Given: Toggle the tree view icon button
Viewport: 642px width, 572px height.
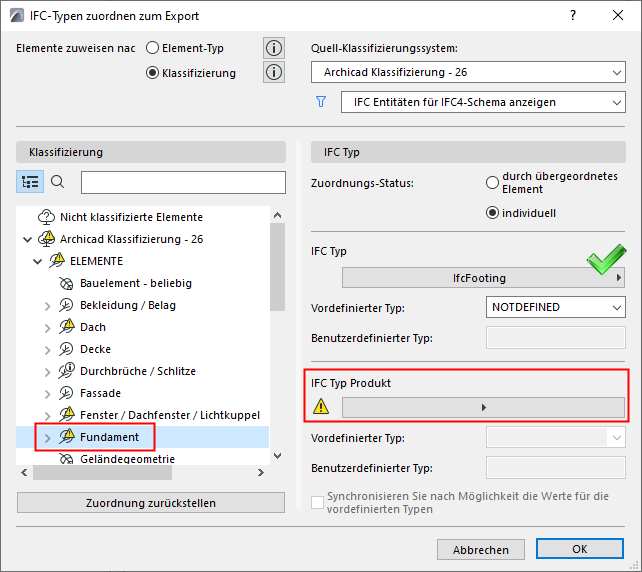Looking at the screenshot, I should point(30,182).
